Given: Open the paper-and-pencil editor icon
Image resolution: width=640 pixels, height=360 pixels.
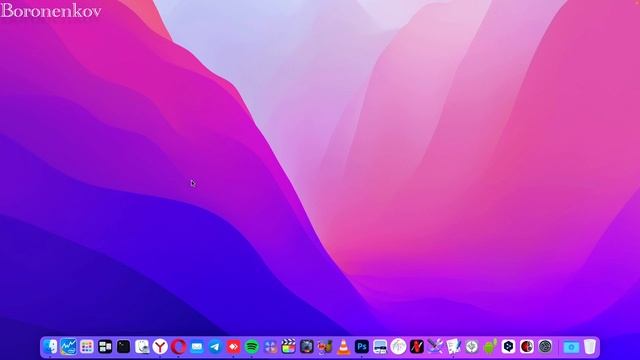Looking at the screenshot, I should pos(453,347).
